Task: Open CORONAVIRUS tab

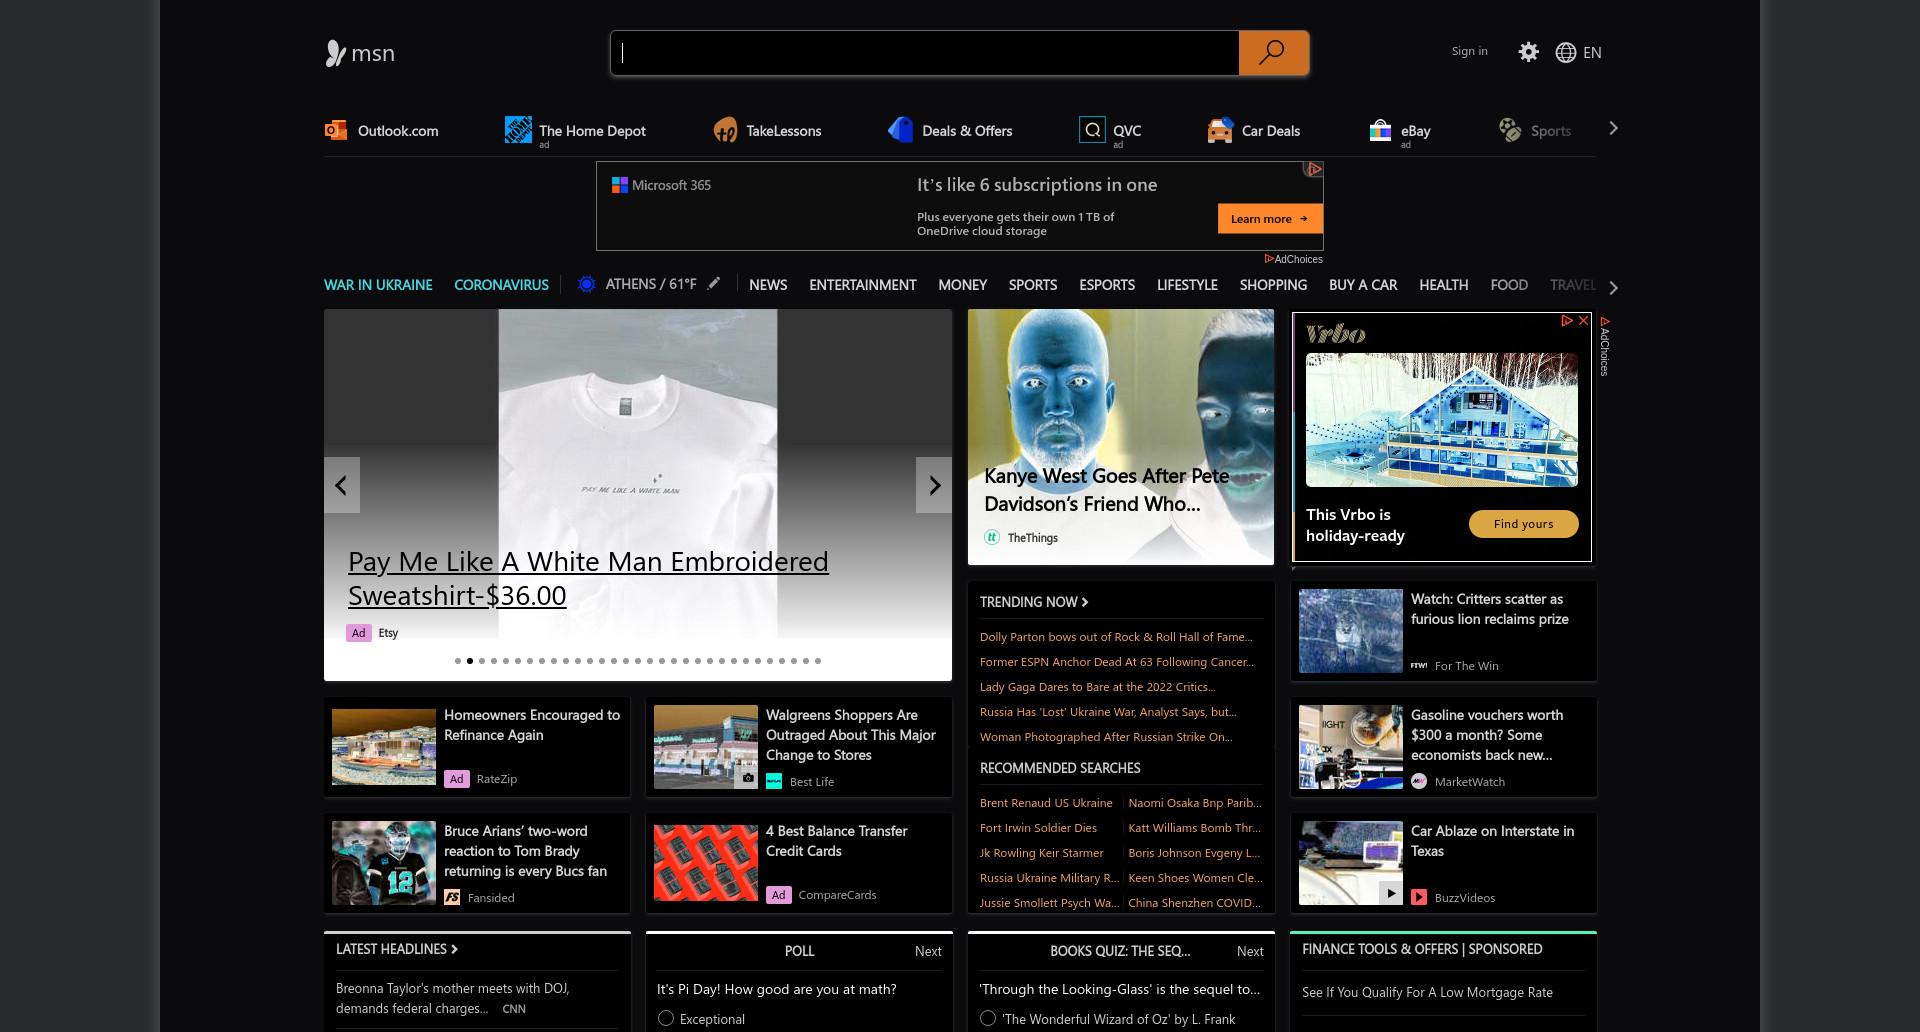Action: coord(501,285)
